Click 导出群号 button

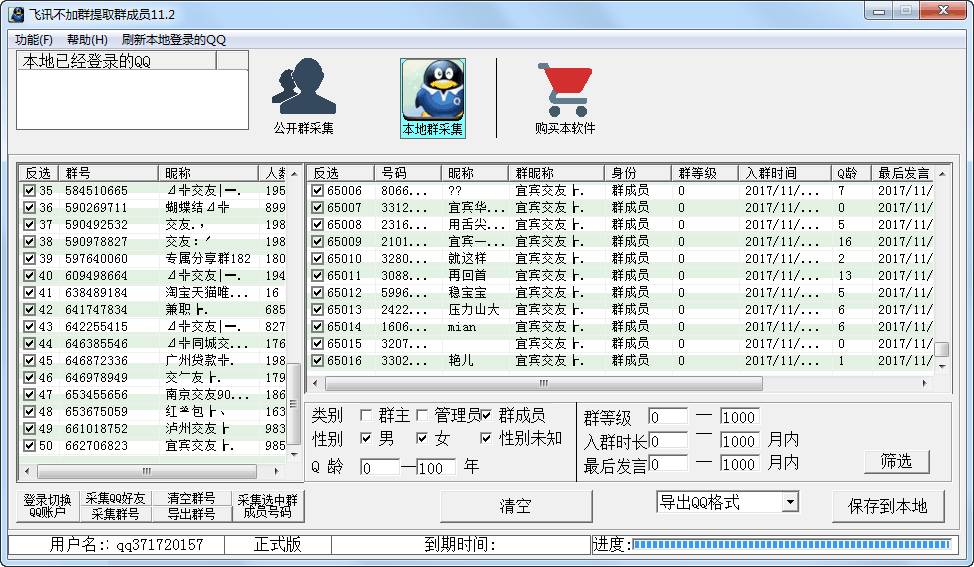coord(191,514)
